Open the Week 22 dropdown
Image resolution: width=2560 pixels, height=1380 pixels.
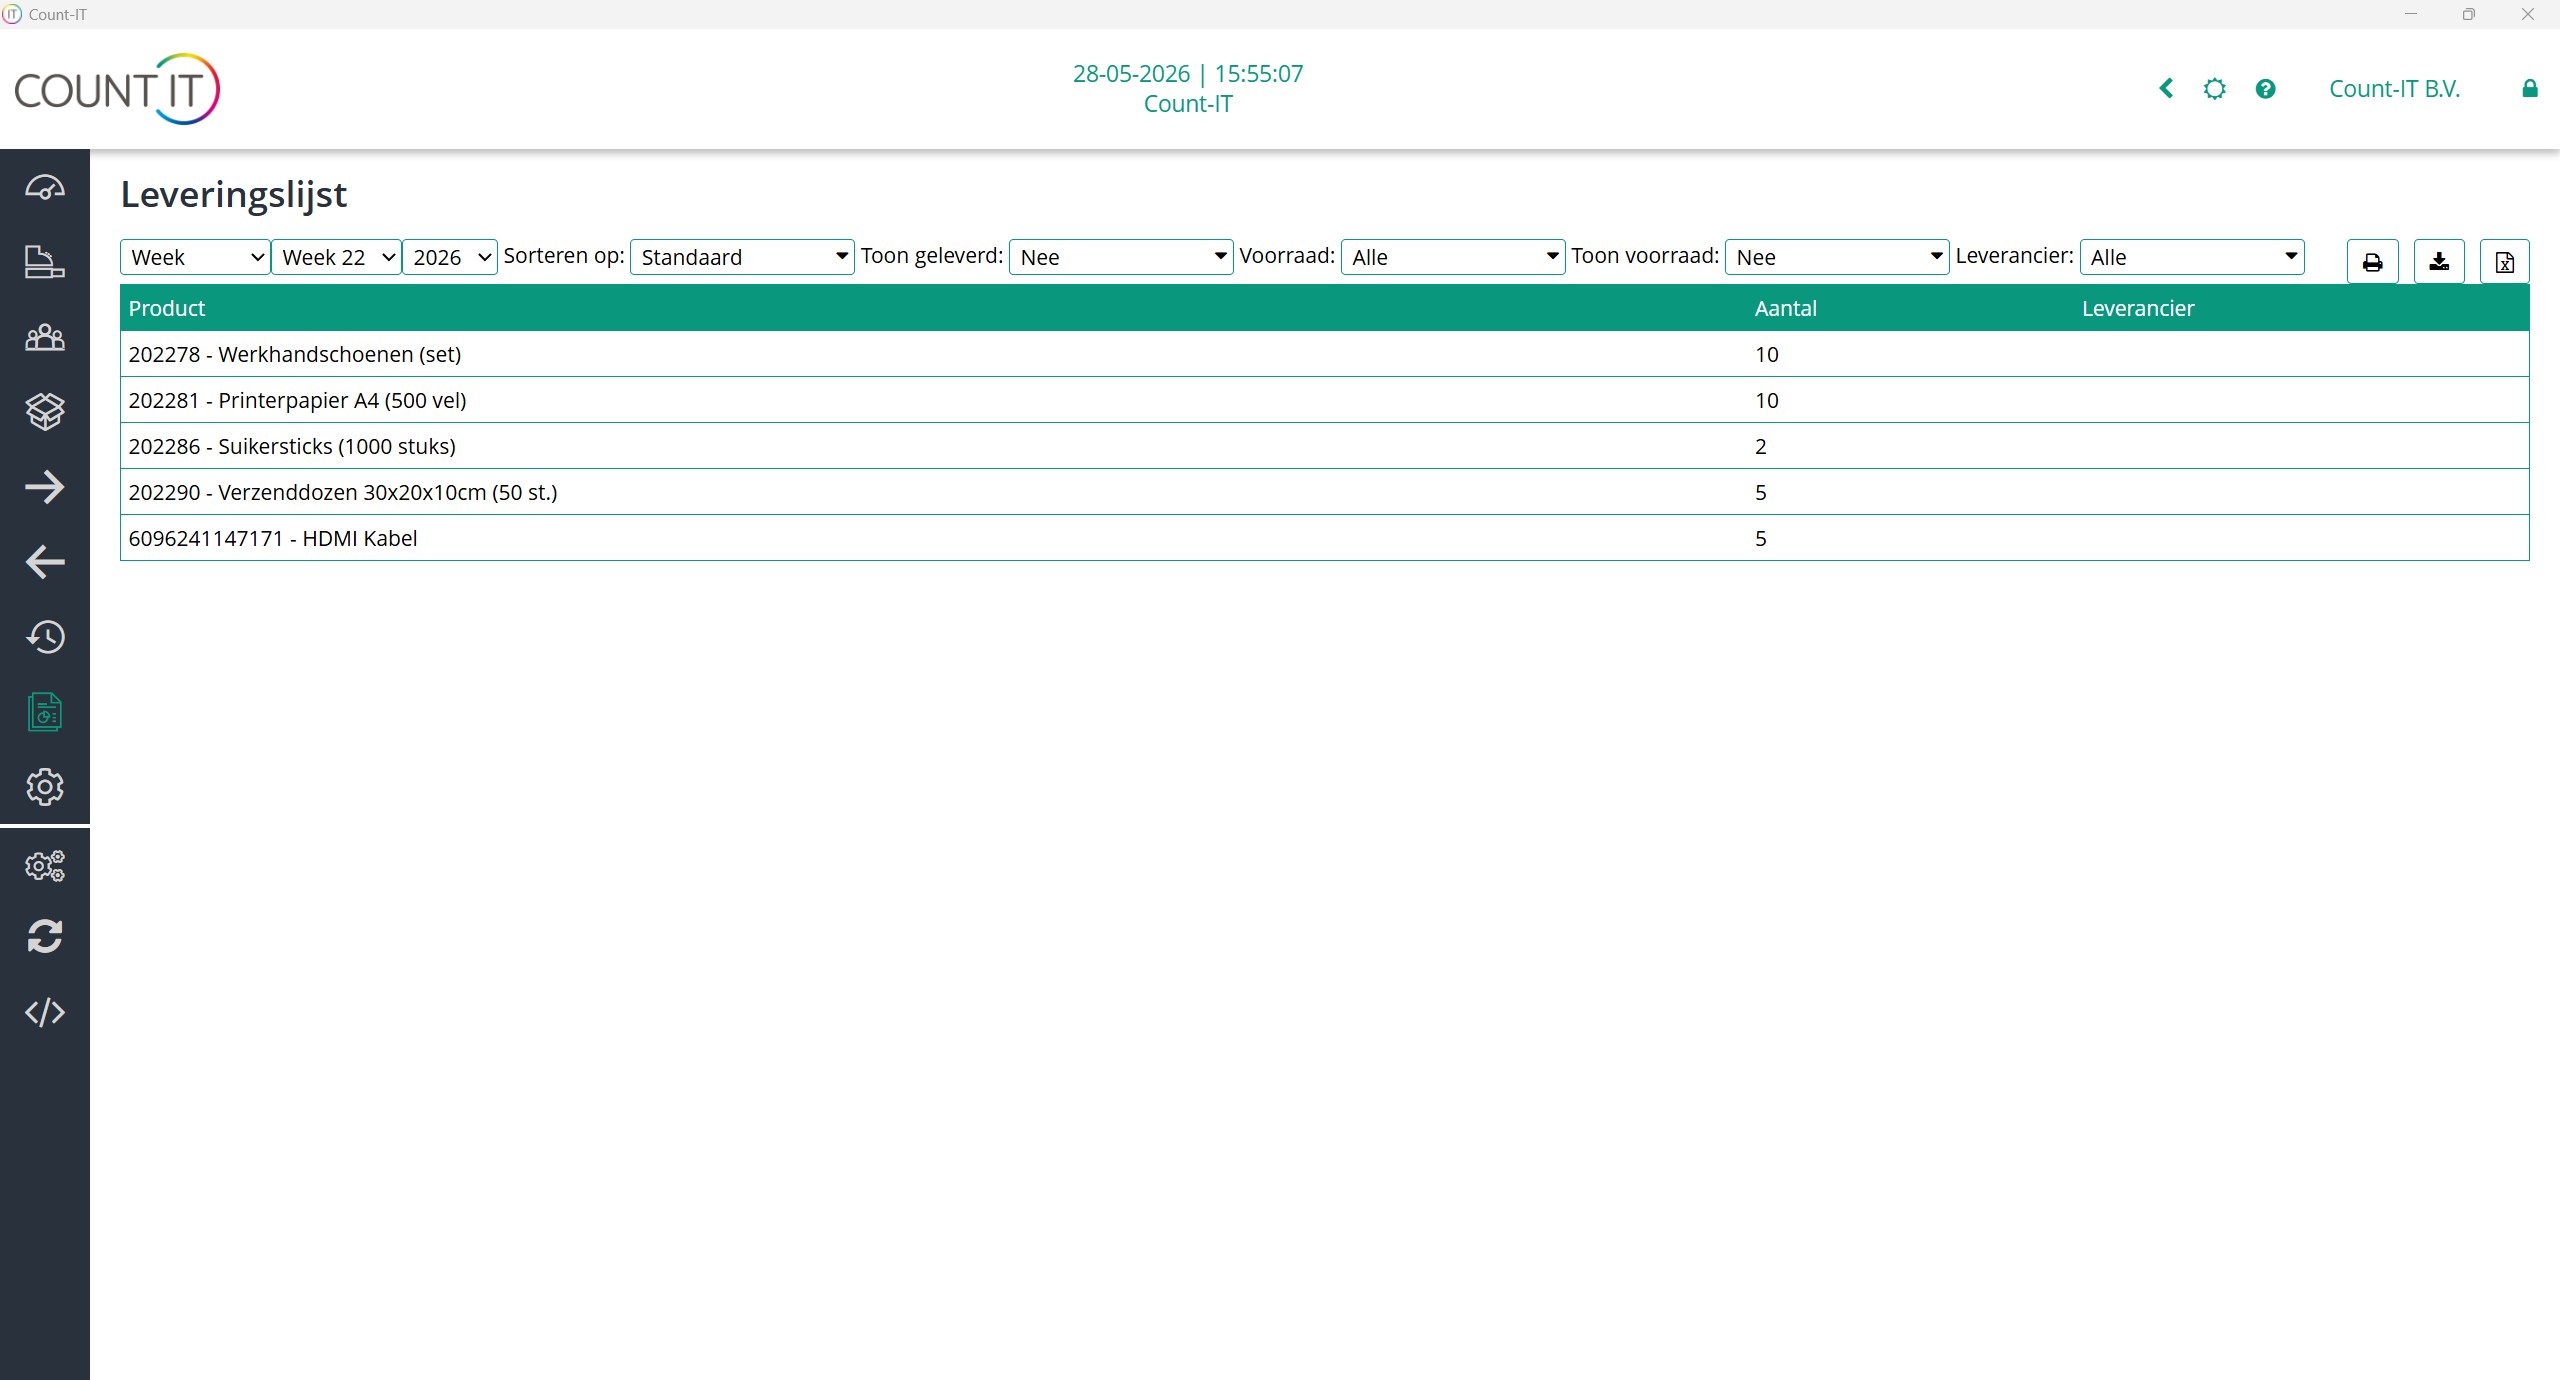(x=337, y=257)
